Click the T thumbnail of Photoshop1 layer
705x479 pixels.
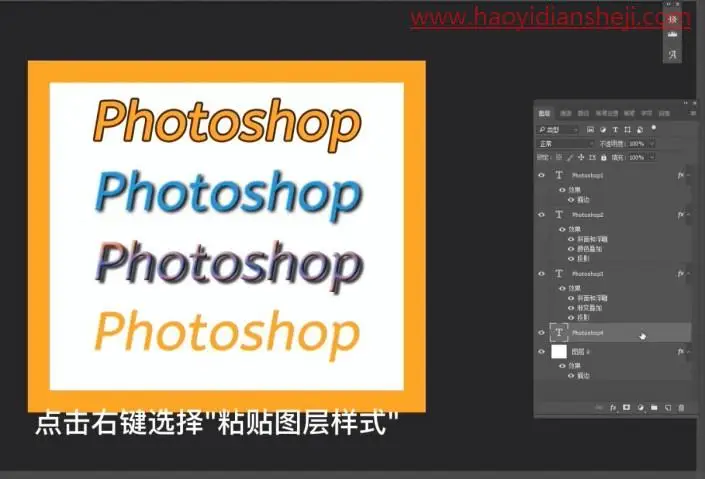(x=559, y=175)
